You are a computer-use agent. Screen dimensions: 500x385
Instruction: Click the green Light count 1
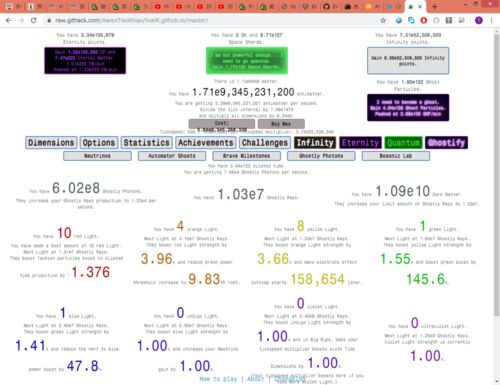pyautogui.click(x=423, y=226)
